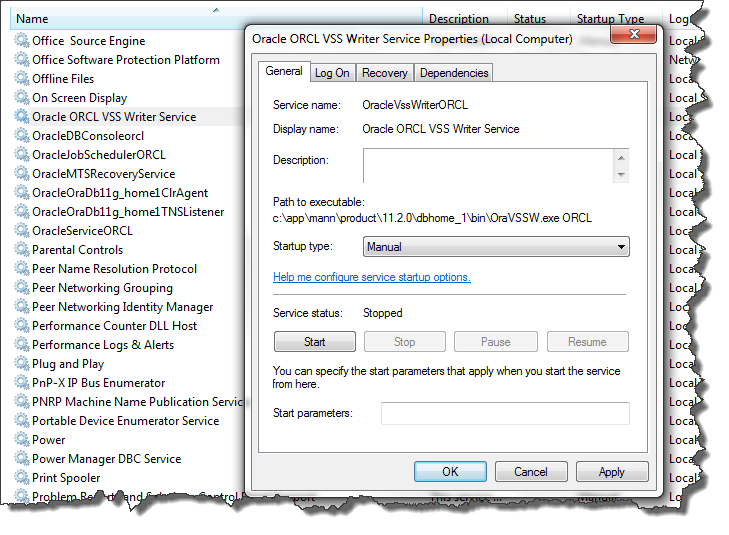Open the service startup options help link

(x=371, y=277)
